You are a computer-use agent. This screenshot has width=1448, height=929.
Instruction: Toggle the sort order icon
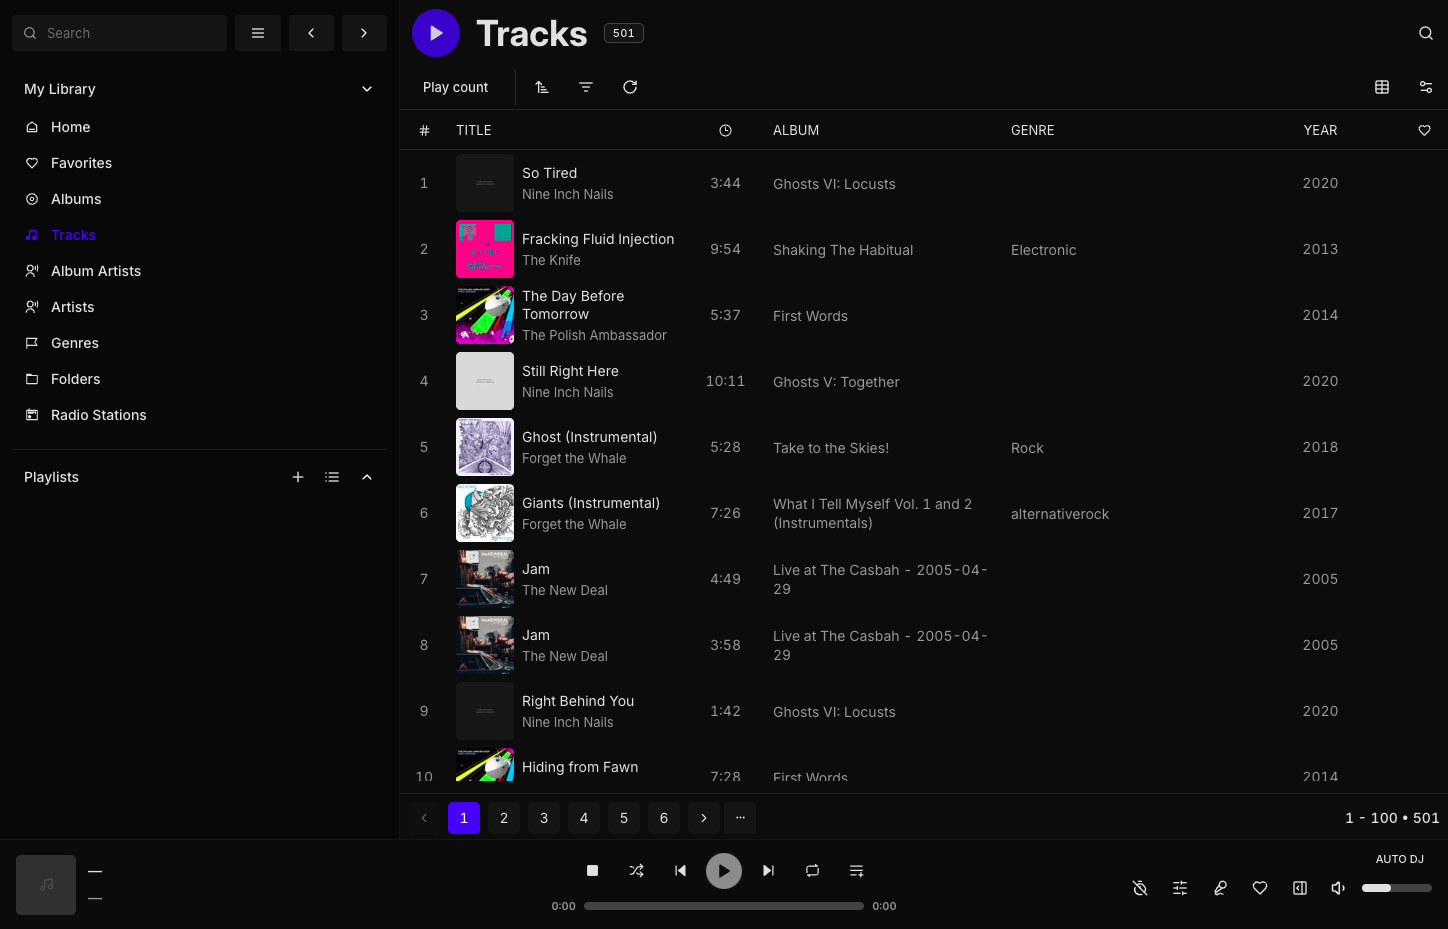(542, 87)
